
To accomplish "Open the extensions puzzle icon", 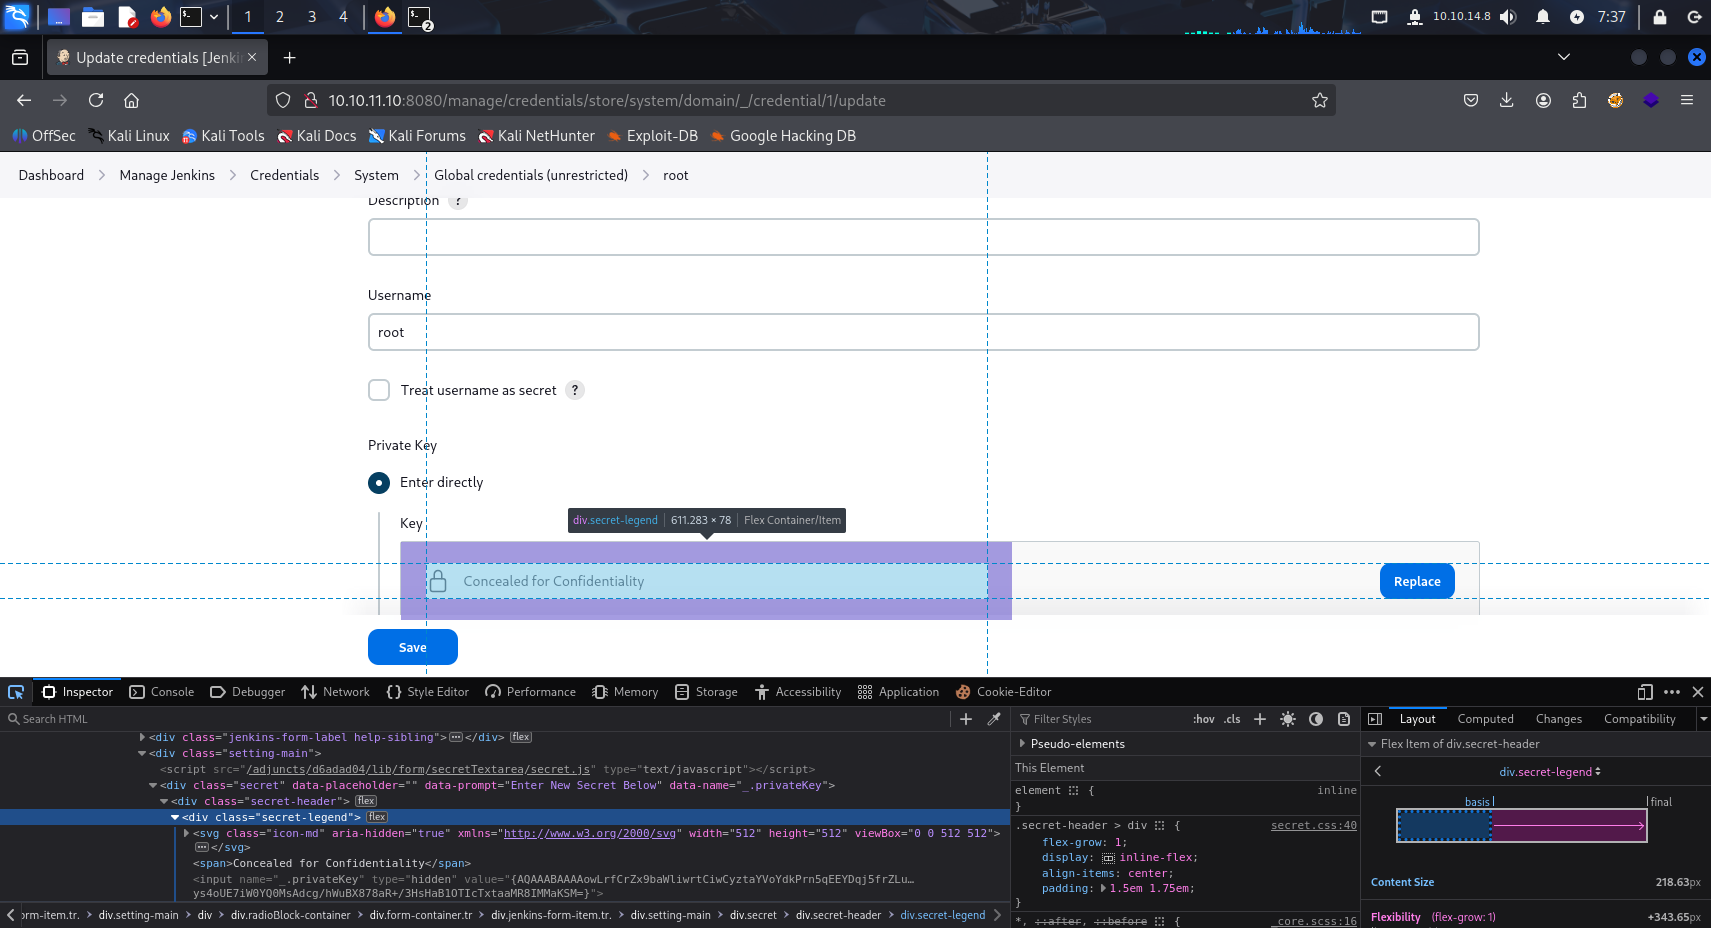I will tap(1580, 100).
